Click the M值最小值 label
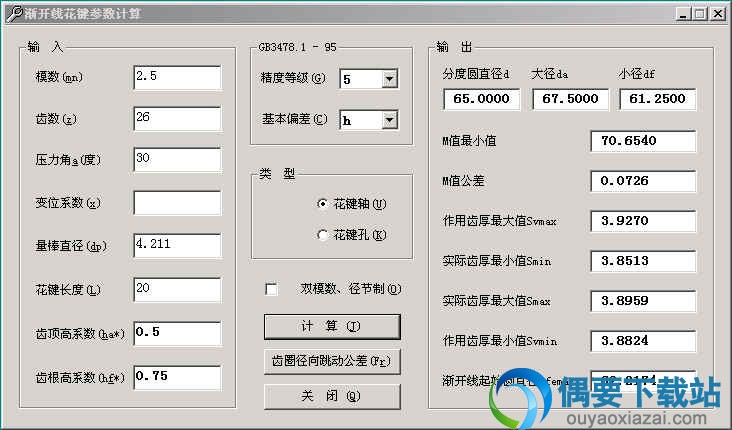732x430 pixels. coord(469,141)
